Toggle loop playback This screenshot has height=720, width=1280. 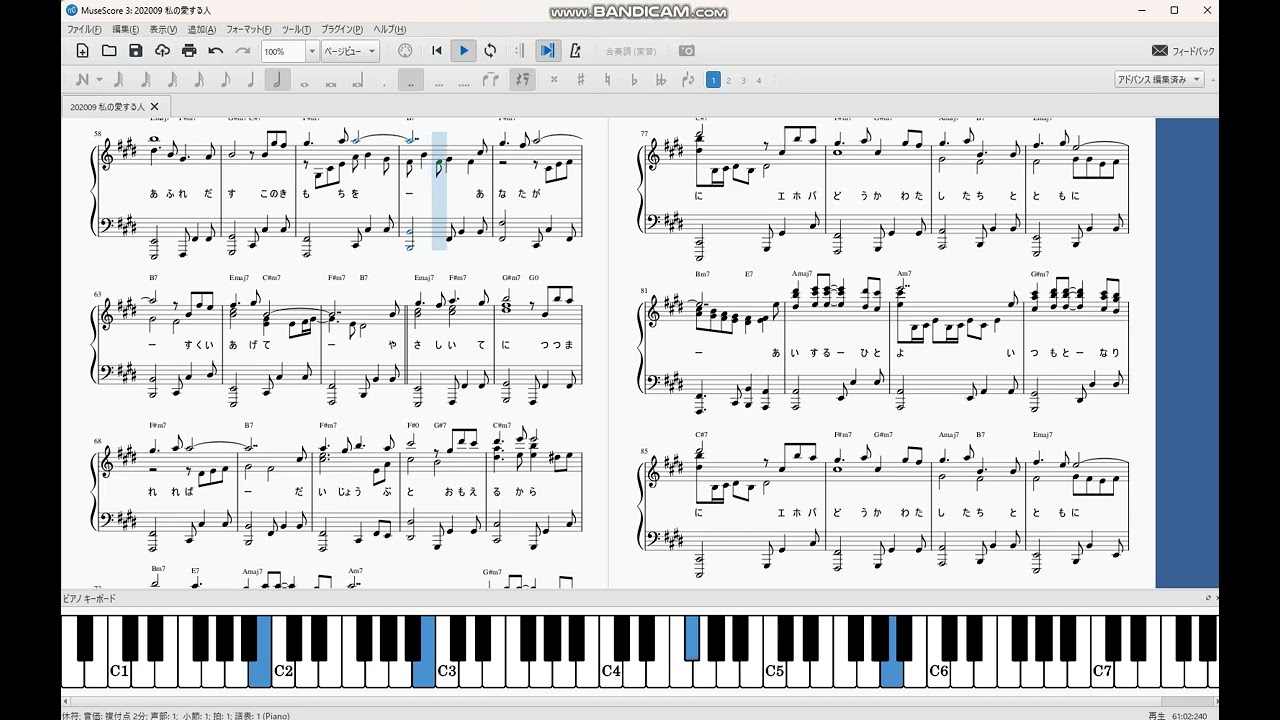click(x=490, y=51)
